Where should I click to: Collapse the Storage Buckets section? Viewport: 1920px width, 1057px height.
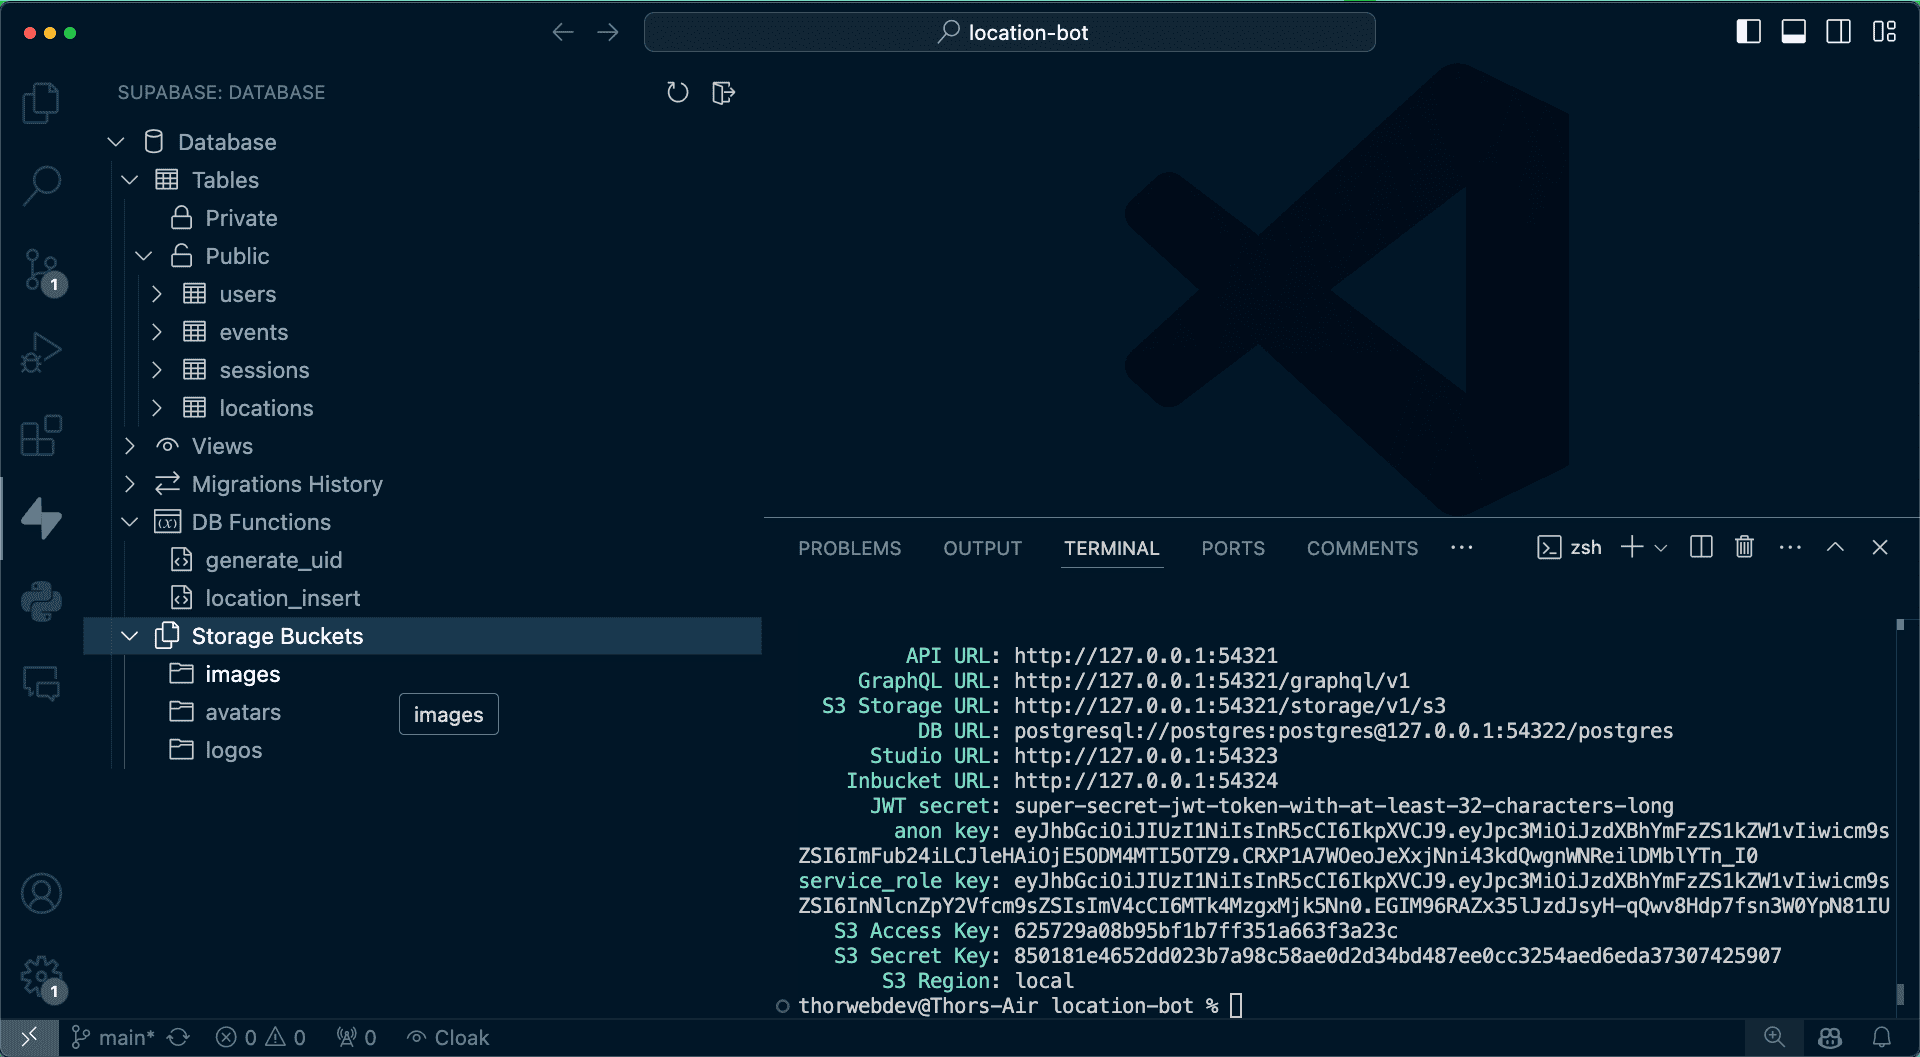129,635
